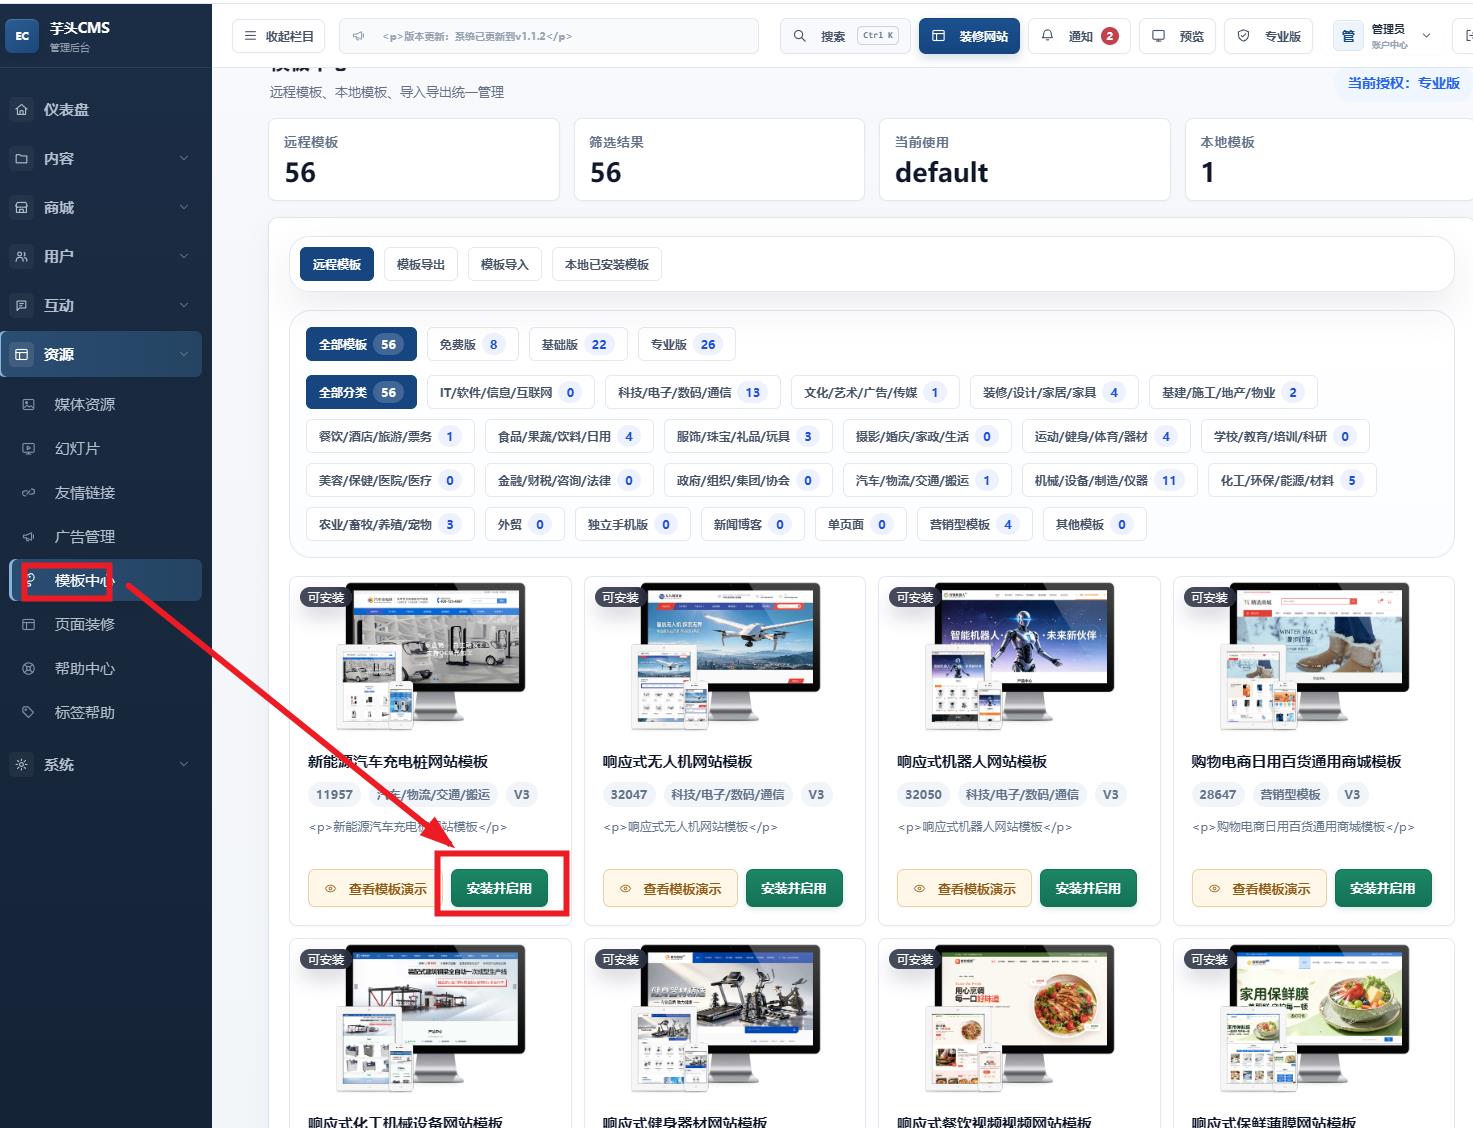Screen dimensions: 1473x1128
Task: Open the 管理员 account dropdown arrow
Action: (x=1426, y=36)
